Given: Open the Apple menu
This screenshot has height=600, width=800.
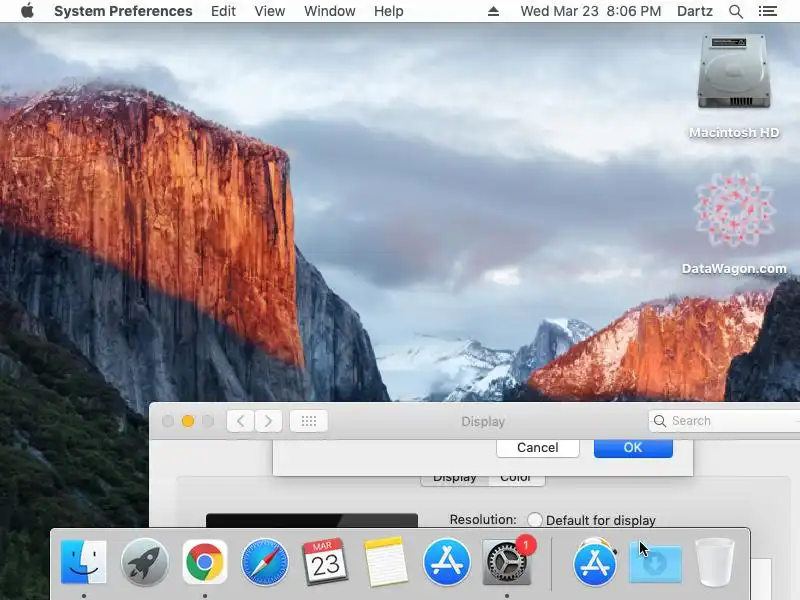Looking at the screenshot, I should pos(27,11).
